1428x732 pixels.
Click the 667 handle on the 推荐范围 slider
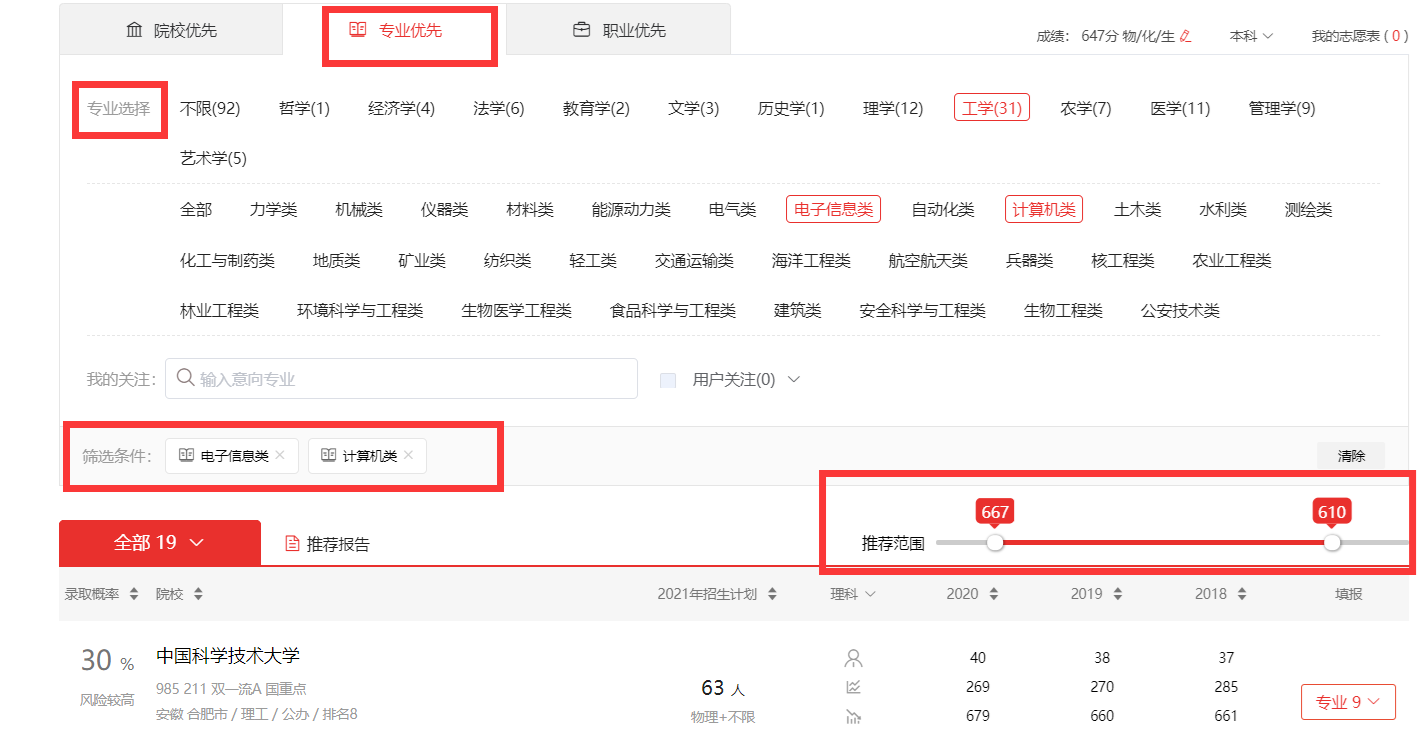point(996,543)
